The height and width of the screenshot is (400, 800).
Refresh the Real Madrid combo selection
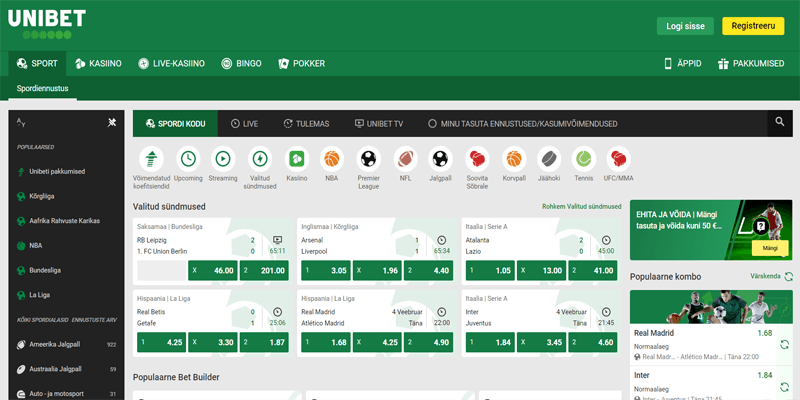click(x=784, y=345)
